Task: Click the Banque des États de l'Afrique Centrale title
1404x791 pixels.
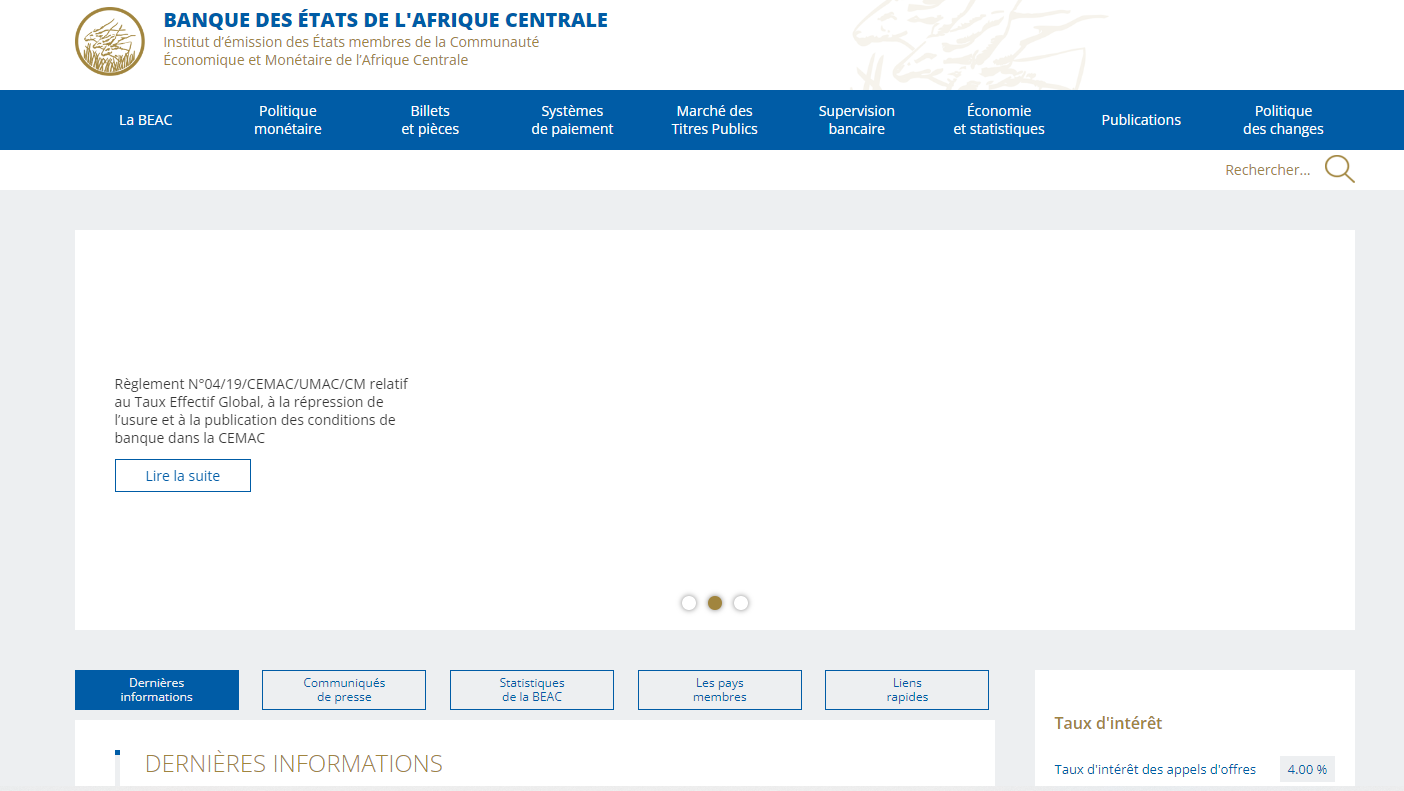Action: click(x=385, y=20)
